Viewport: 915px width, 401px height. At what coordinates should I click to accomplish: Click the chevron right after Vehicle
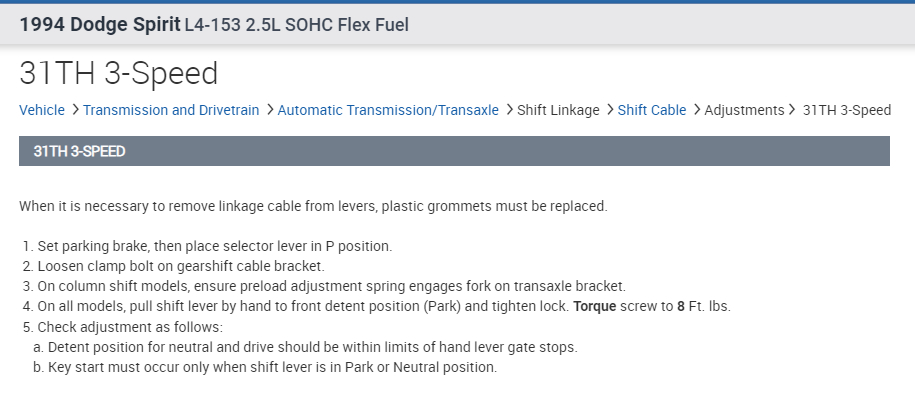pyautogui.click(x=74, y=110)
